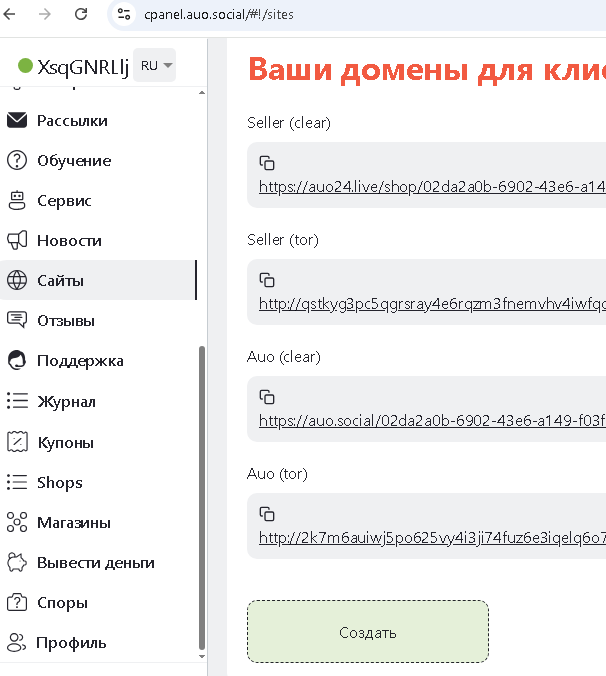Copy the Auo (tor) onion link
This screenshot has width=606, height=676.
point(267,514)
